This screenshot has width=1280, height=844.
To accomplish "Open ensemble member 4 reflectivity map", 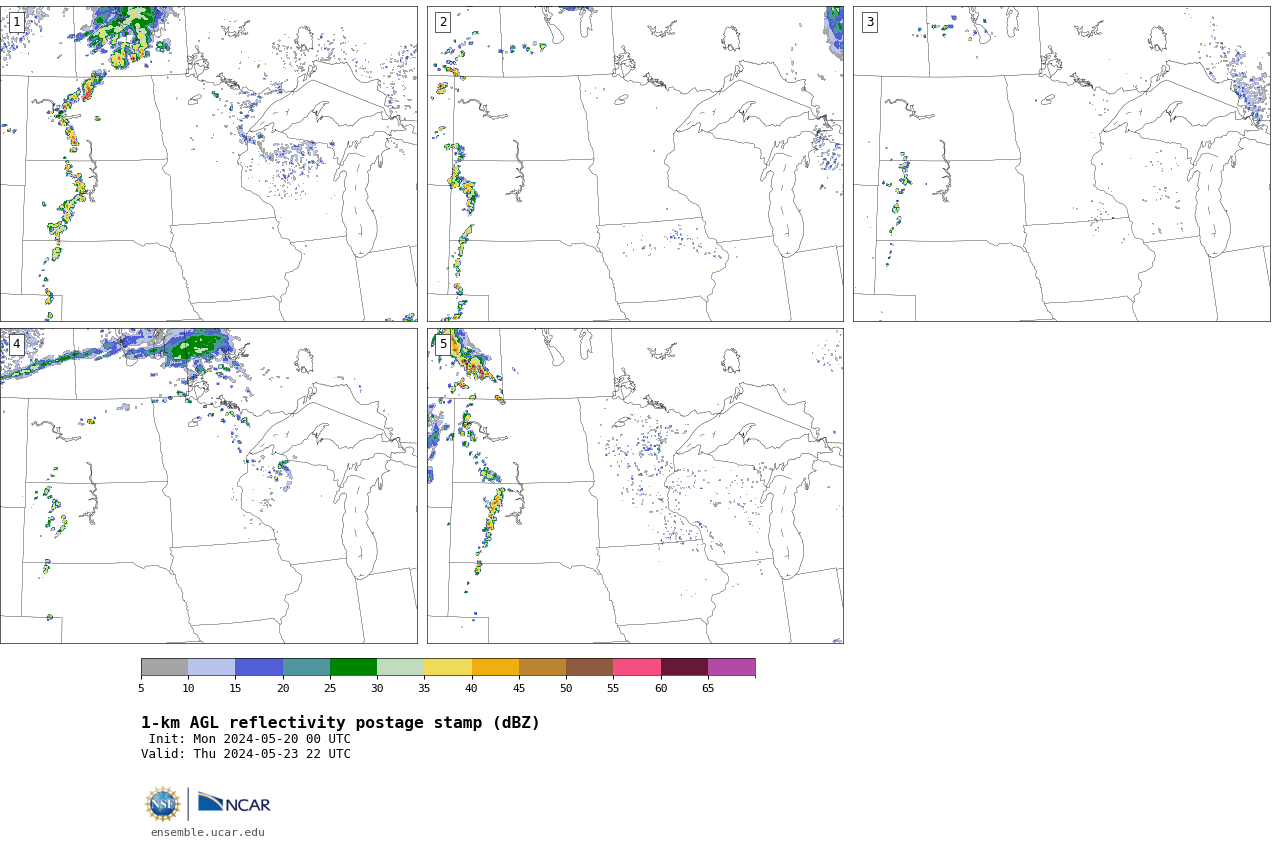I will pyautogui.click(x=208, y=486).
